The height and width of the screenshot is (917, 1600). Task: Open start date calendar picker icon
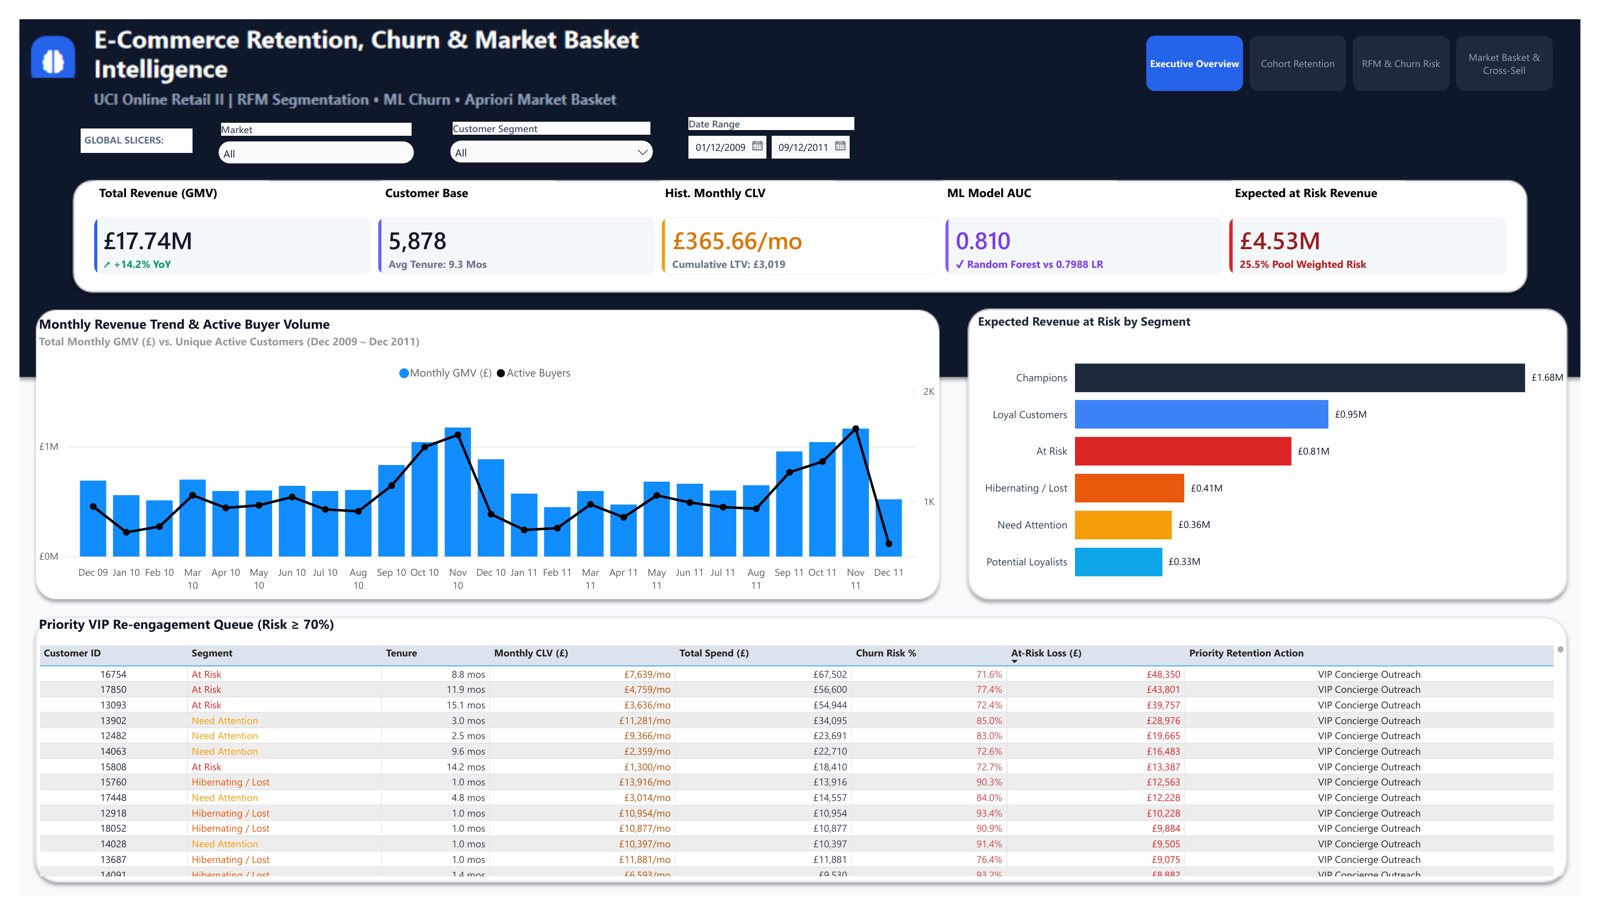tap(757, 147)
